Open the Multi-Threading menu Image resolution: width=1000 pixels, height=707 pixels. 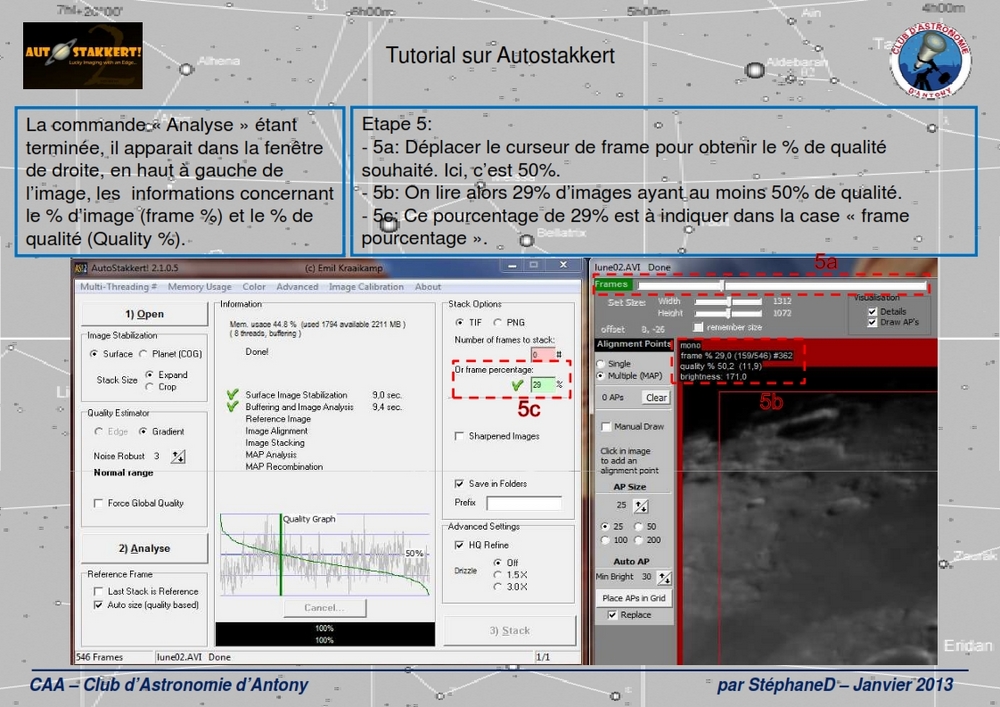point(118,287)
